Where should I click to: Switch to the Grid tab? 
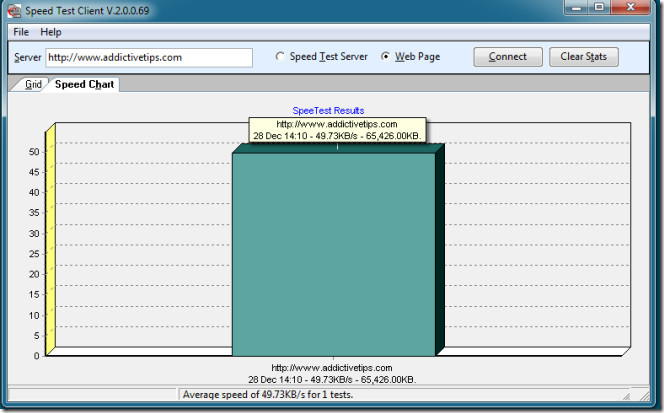click(x=32, y=84)
